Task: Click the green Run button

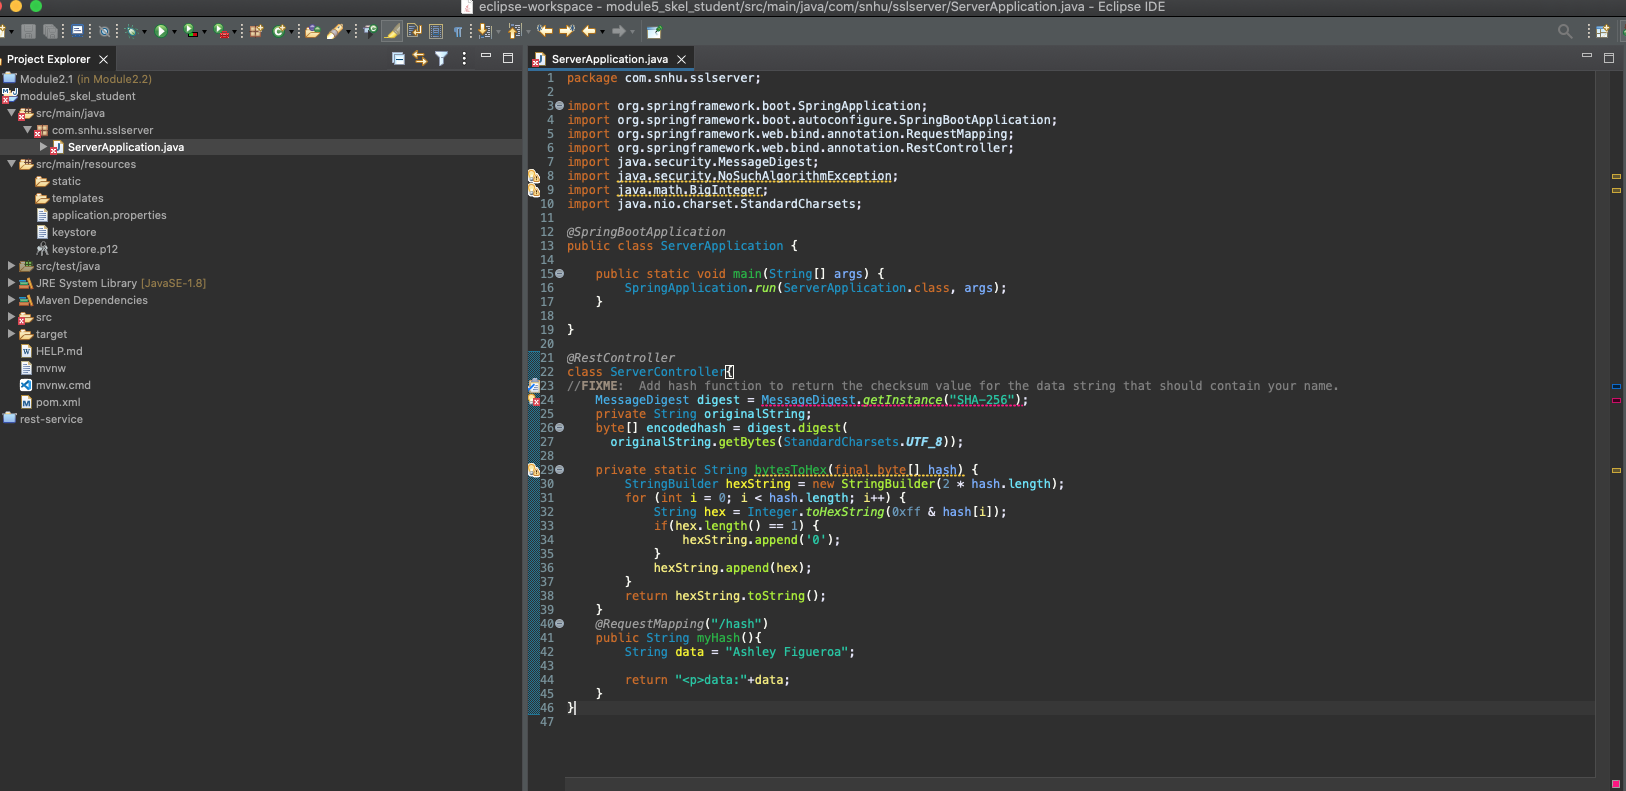Action: [161, 31]
